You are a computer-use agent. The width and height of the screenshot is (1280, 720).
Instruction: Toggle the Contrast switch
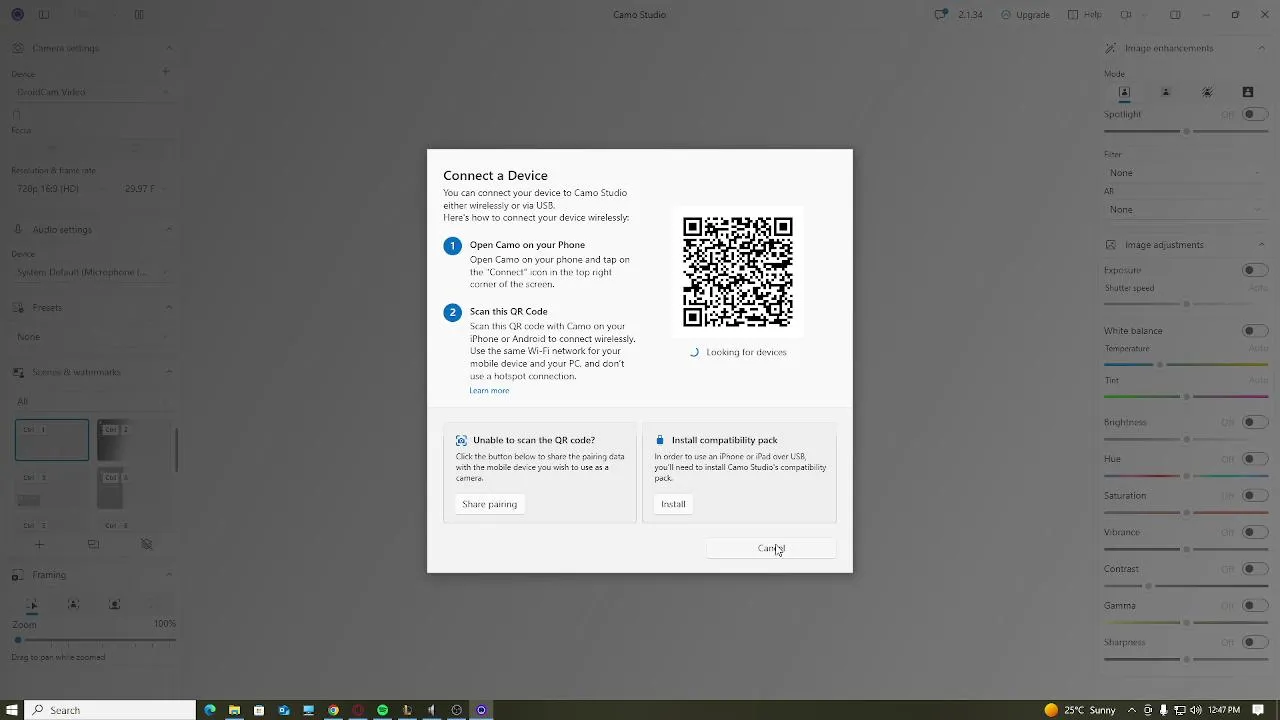tap(1255, 569)
